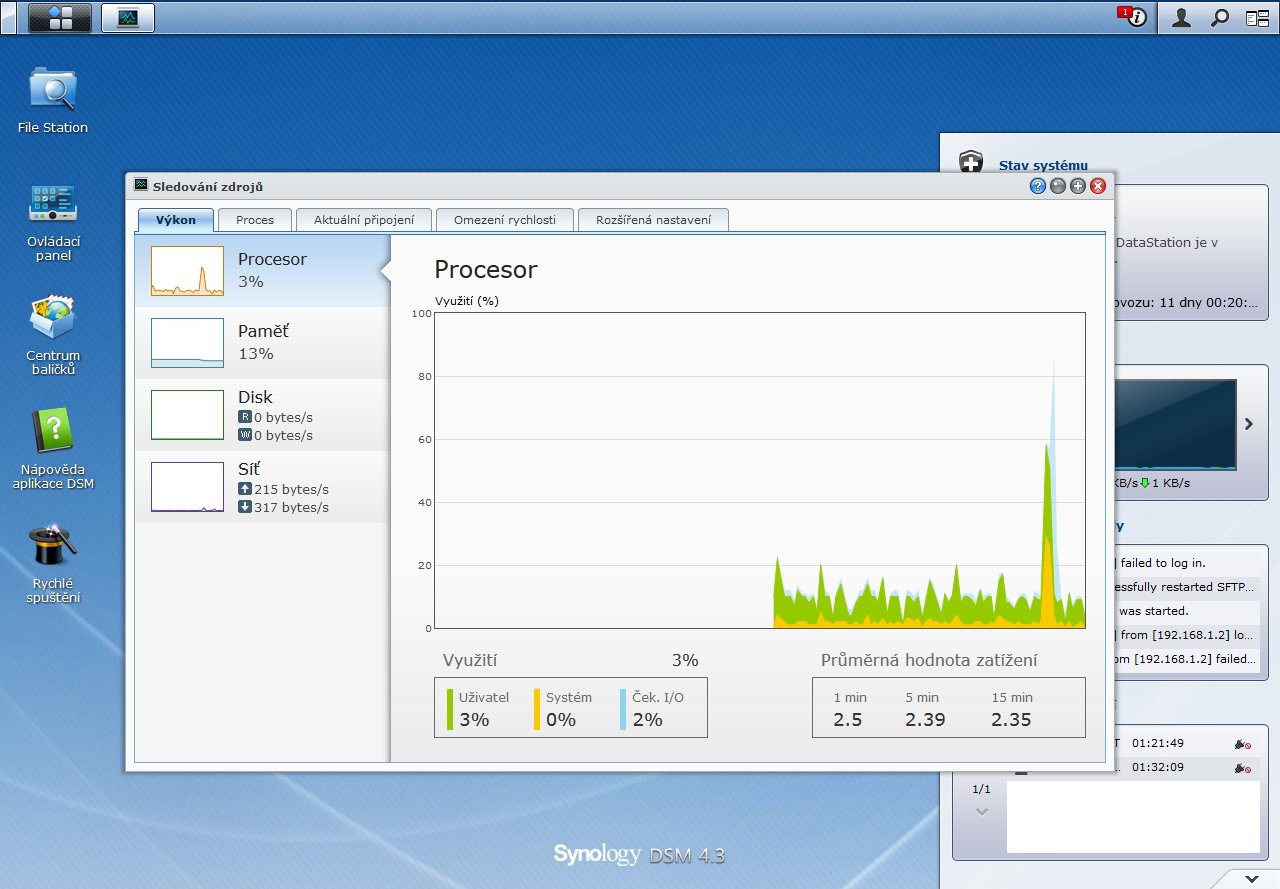Screen dimensions: 1280x889
Task: Switch to the Proces tab
Action: [x=255, y=220]
